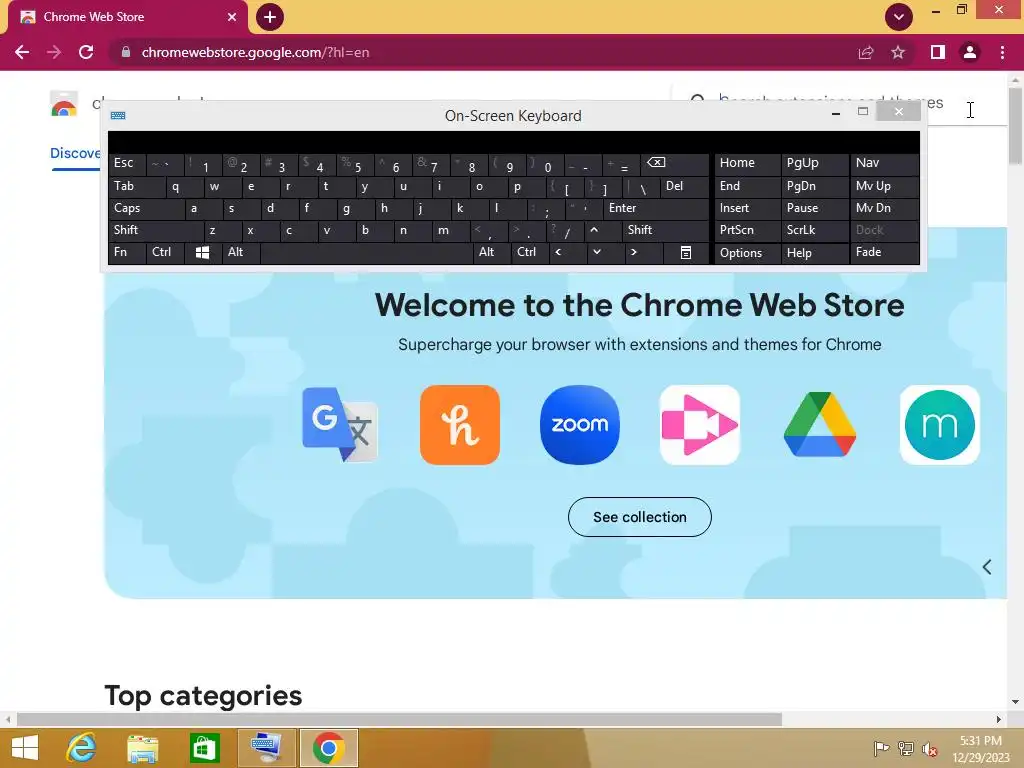The image size is (1024, 768).
Task: Click the horizontal scrollbar thumb
Action: click(x=399, y=719)
